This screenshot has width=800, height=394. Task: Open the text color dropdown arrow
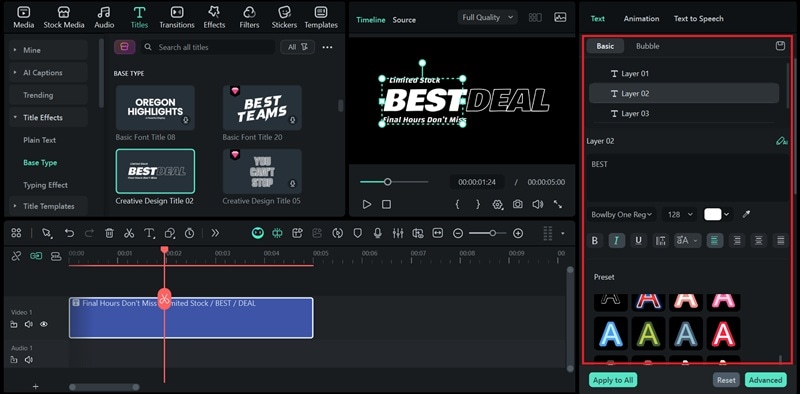tap(727, 214)
